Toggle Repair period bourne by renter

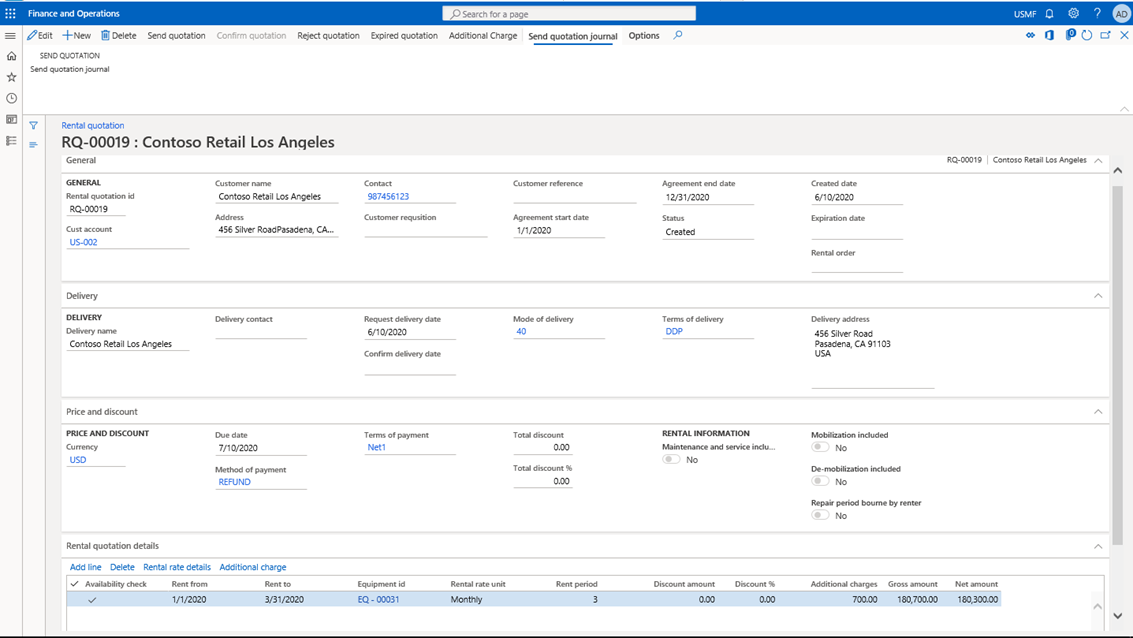pyautogui.click(x=820, y=516)
